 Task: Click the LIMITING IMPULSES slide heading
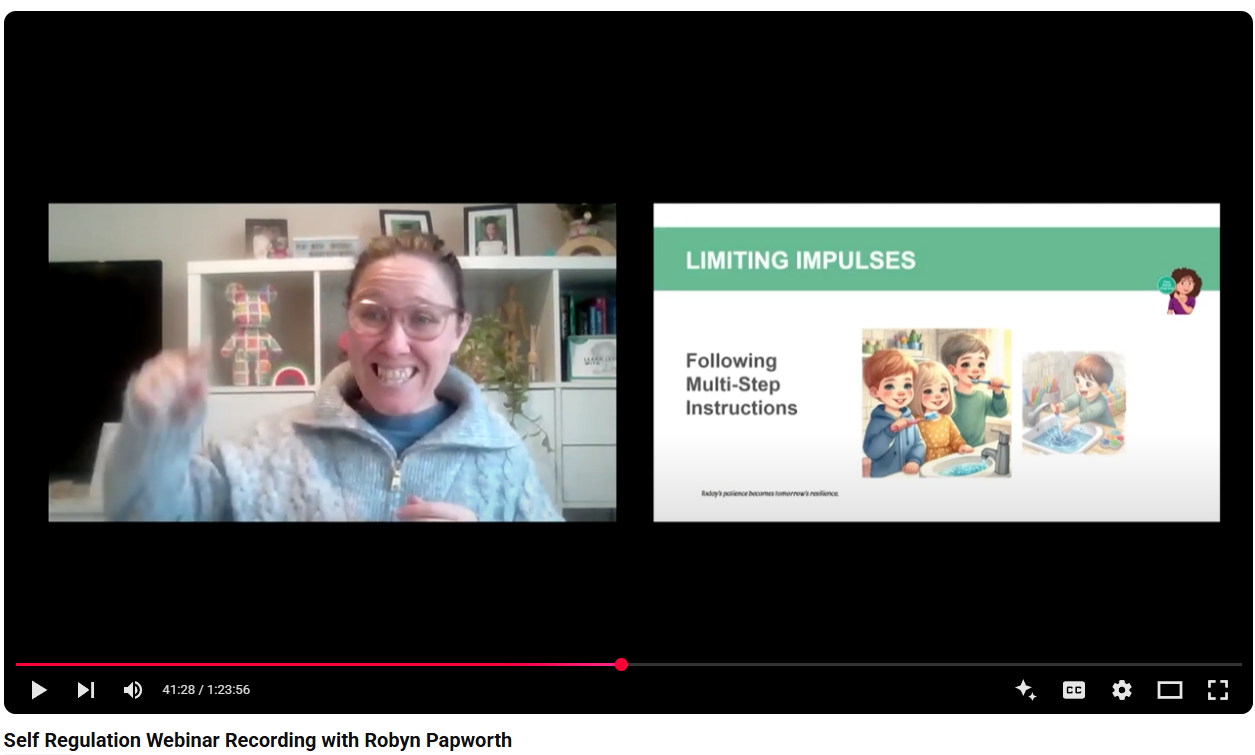tap(800, 261)
